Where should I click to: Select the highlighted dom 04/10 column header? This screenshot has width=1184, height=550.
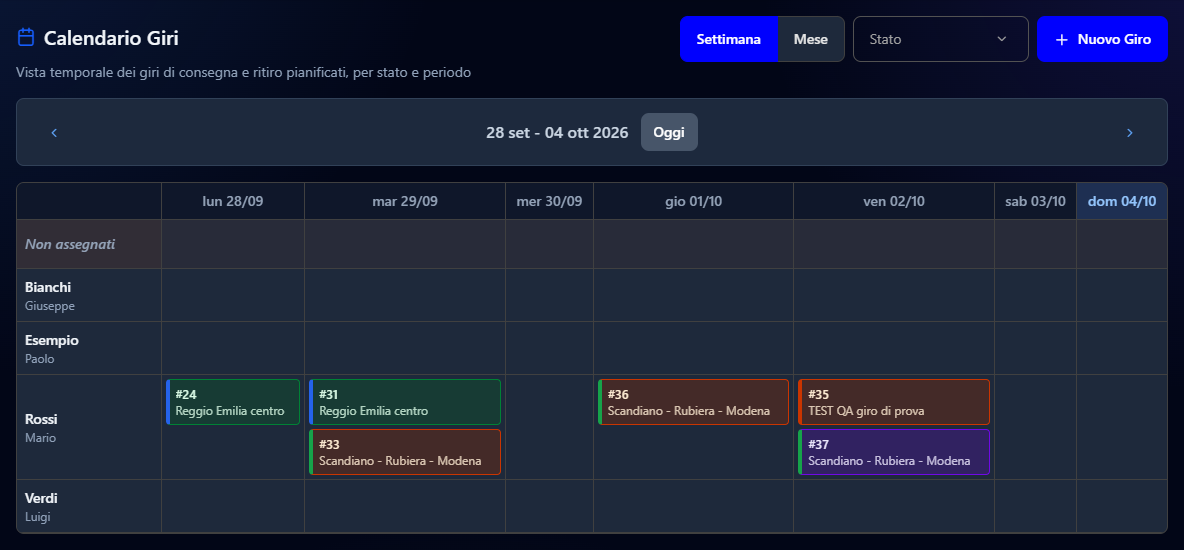(1121, 202)
